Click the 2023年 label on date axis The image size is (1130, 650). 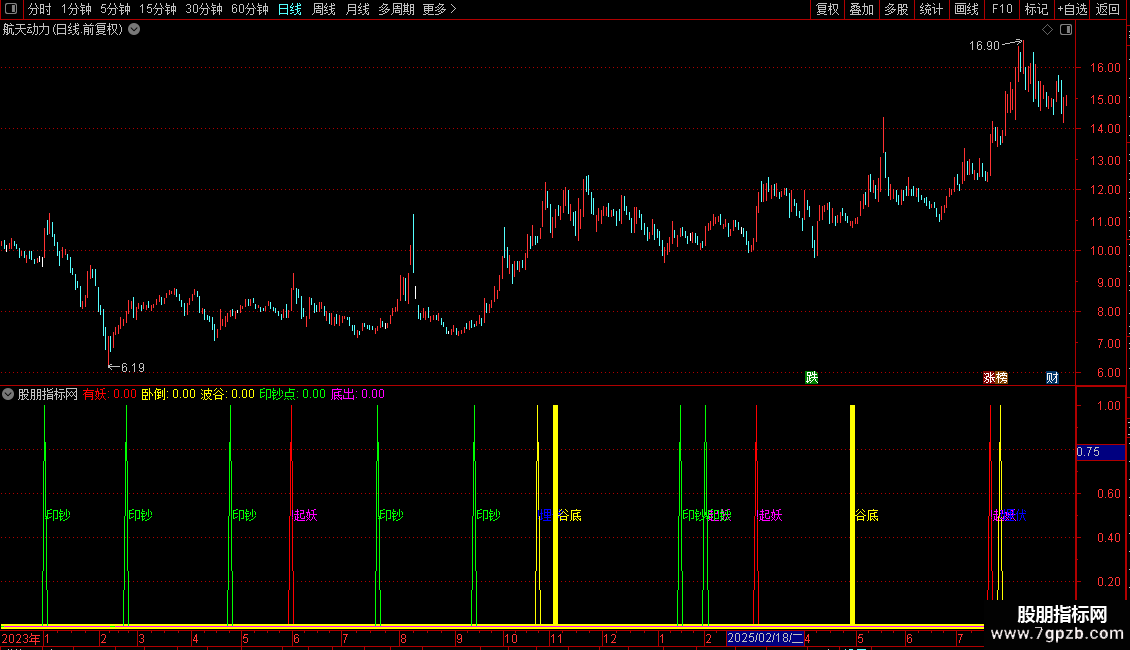click(21, 638)
